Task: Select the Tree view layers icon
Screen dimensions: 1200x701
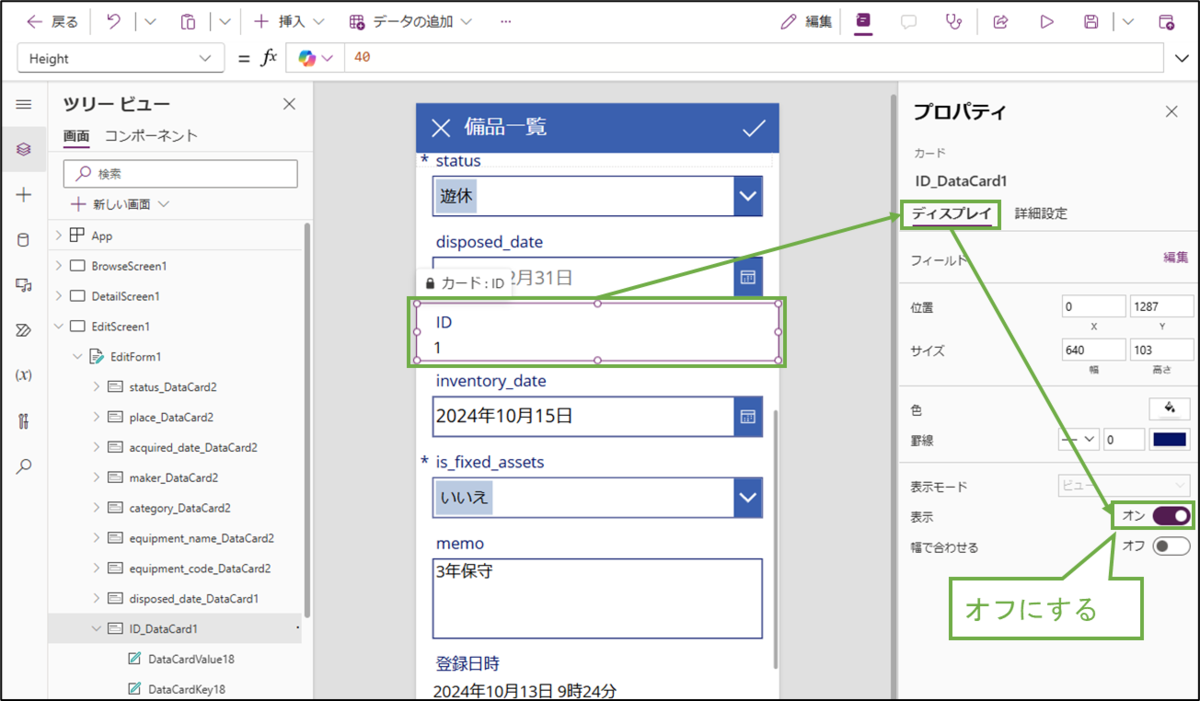Action: point(24,149)
